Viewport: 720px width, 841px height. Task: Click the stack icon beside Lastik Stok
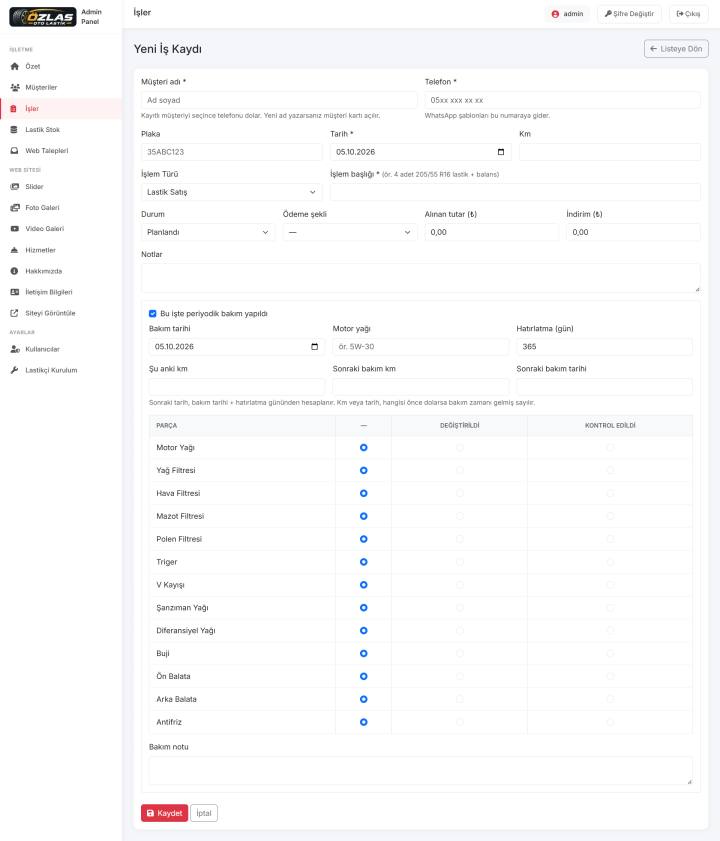tap(14, 130)
